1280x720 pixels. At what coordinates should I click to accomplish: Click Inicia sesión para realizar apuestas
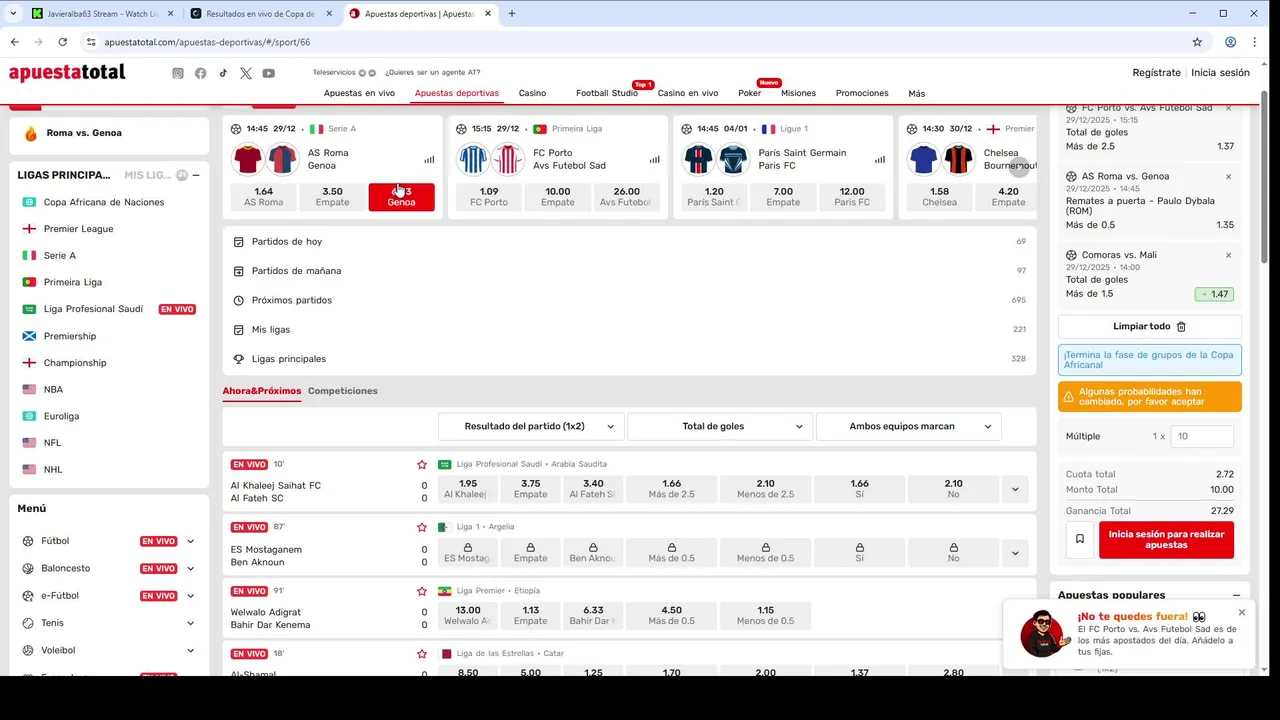coord(1166,540)
